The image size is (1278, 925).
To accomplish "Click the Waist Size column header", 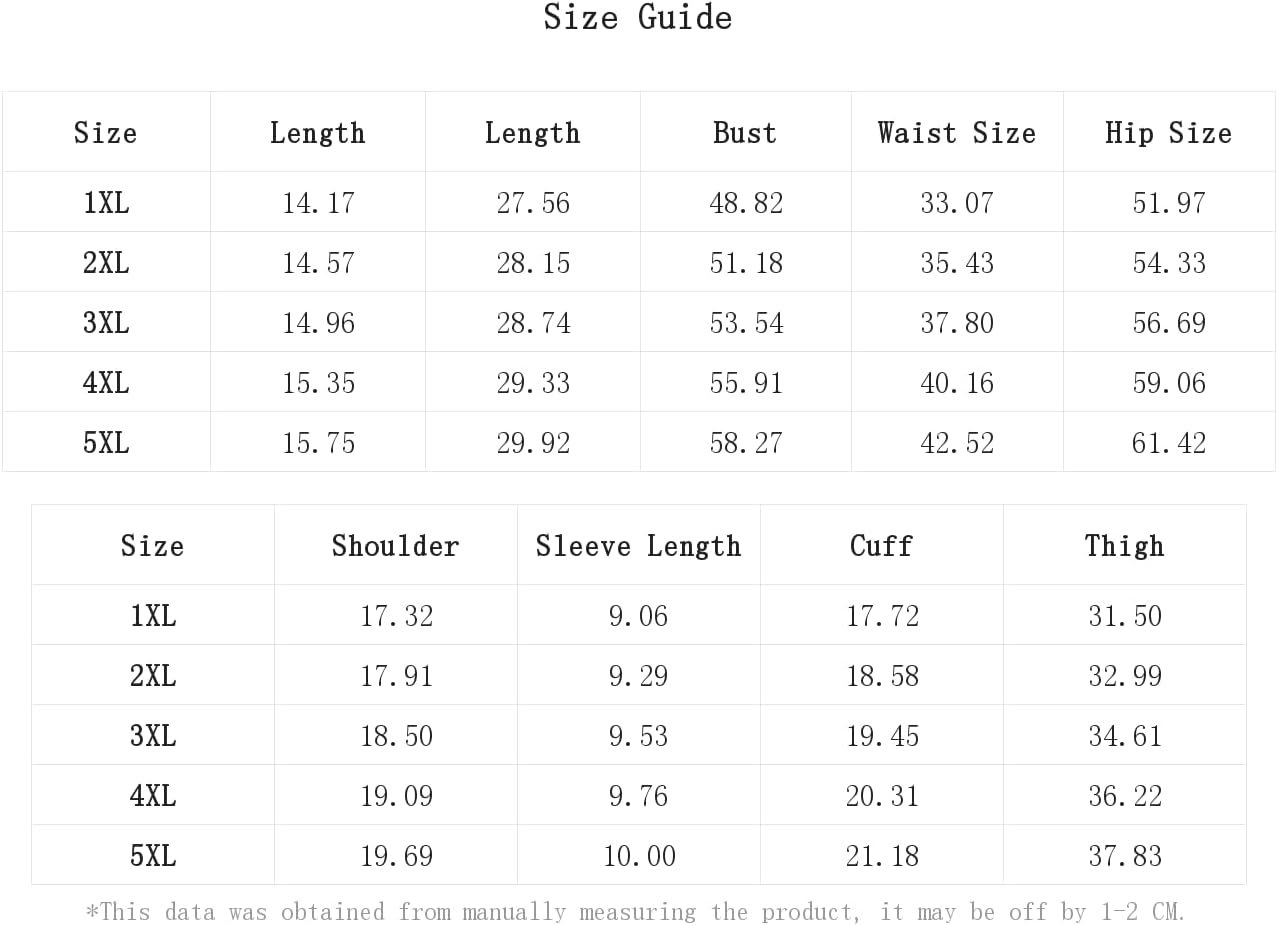I will pos(957,133).
